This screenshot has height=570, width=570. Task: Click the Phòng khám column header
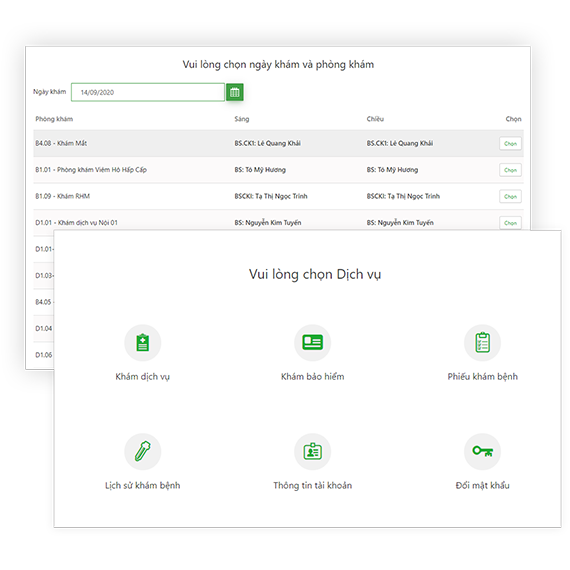[54, 119]
